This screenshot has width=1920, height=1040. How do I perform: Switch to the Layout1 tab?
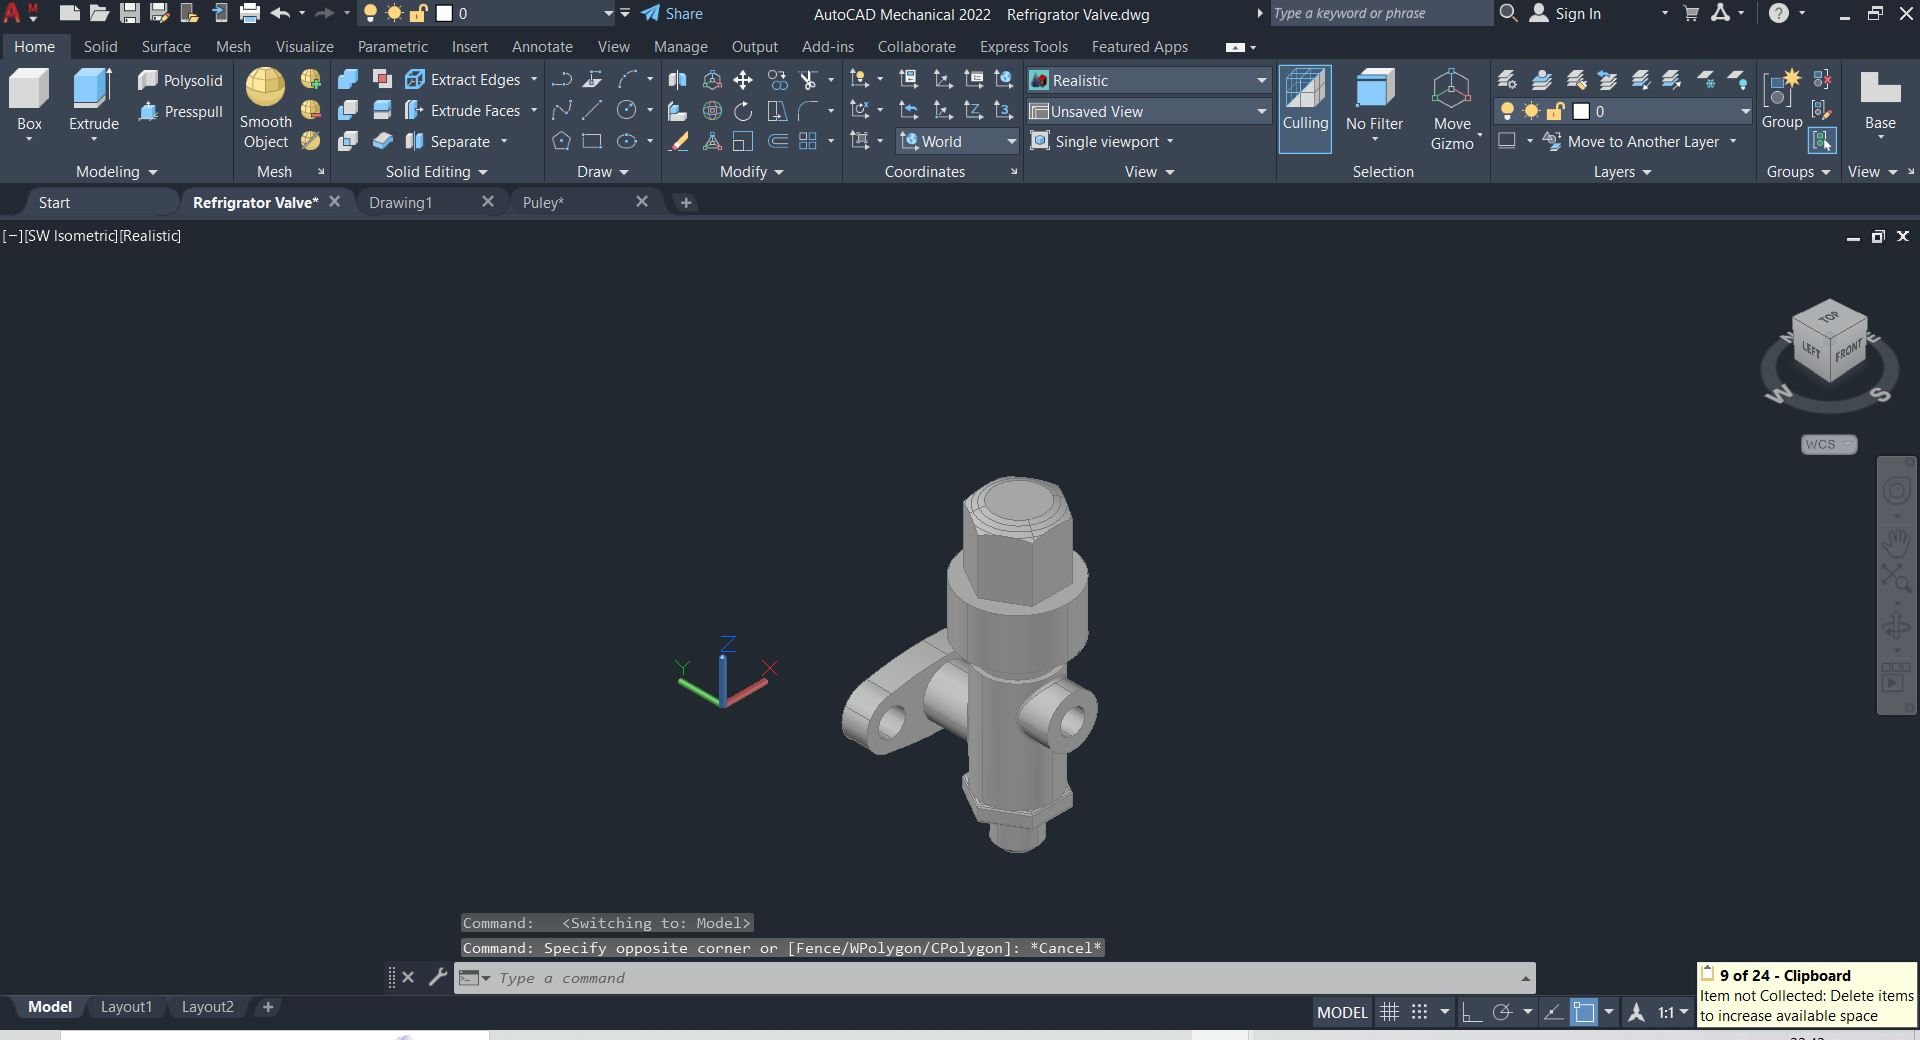[126, 1007]
